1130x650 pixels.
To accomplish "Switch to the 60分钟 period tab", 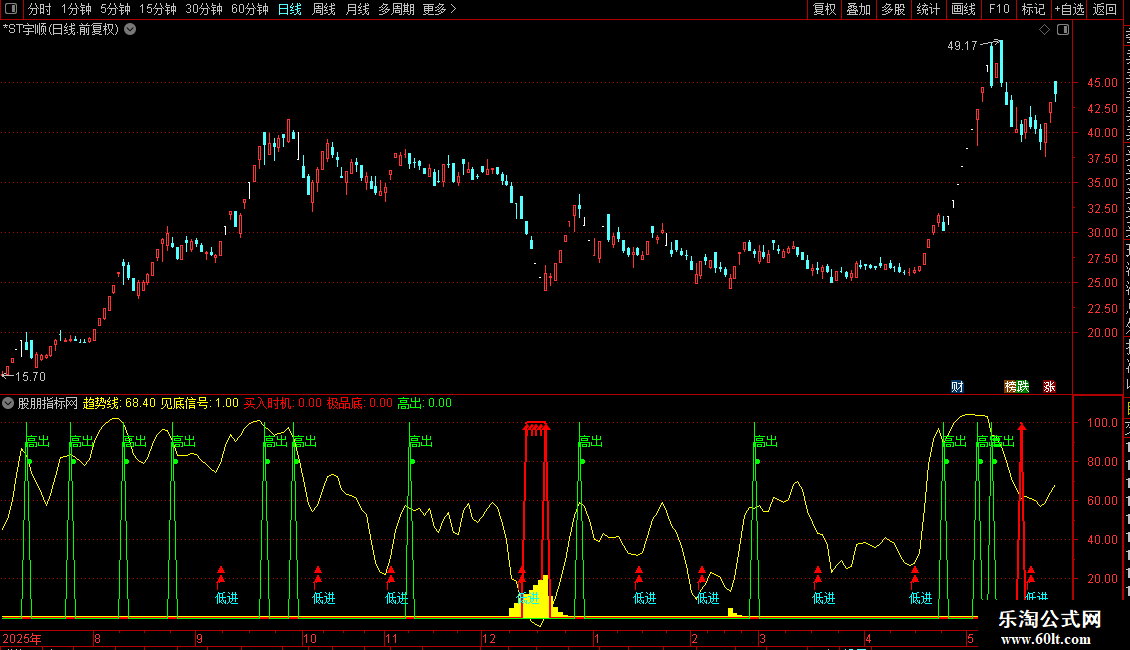I will coord(250,9).
